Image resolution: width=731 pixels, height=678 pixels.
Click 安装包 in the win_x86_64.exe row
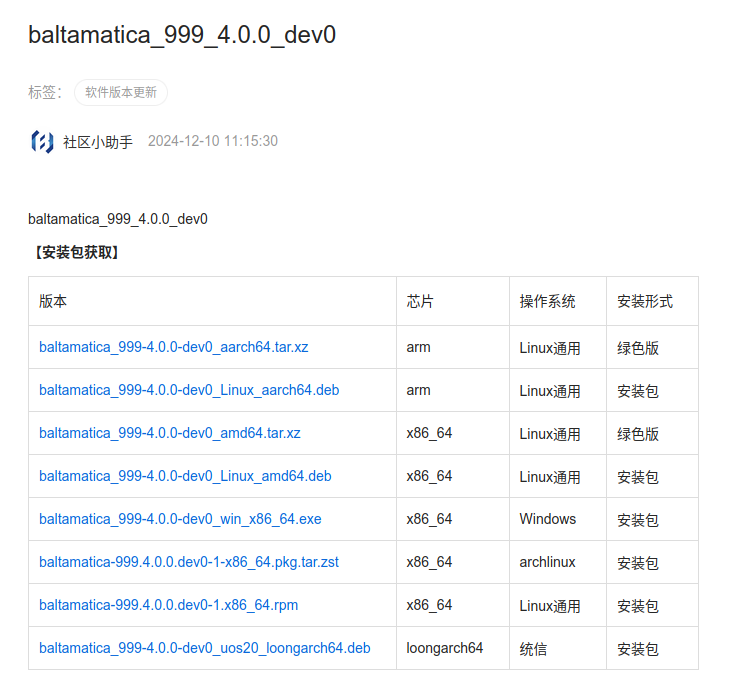click(x=638, y=520)
